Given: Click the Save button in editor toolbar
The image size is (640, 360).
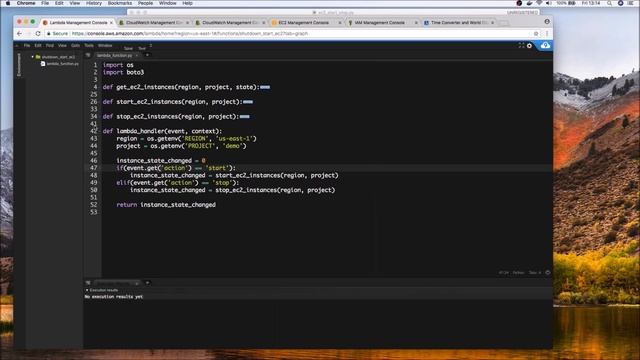Looking at the screenshot, I should click(128, 48).
